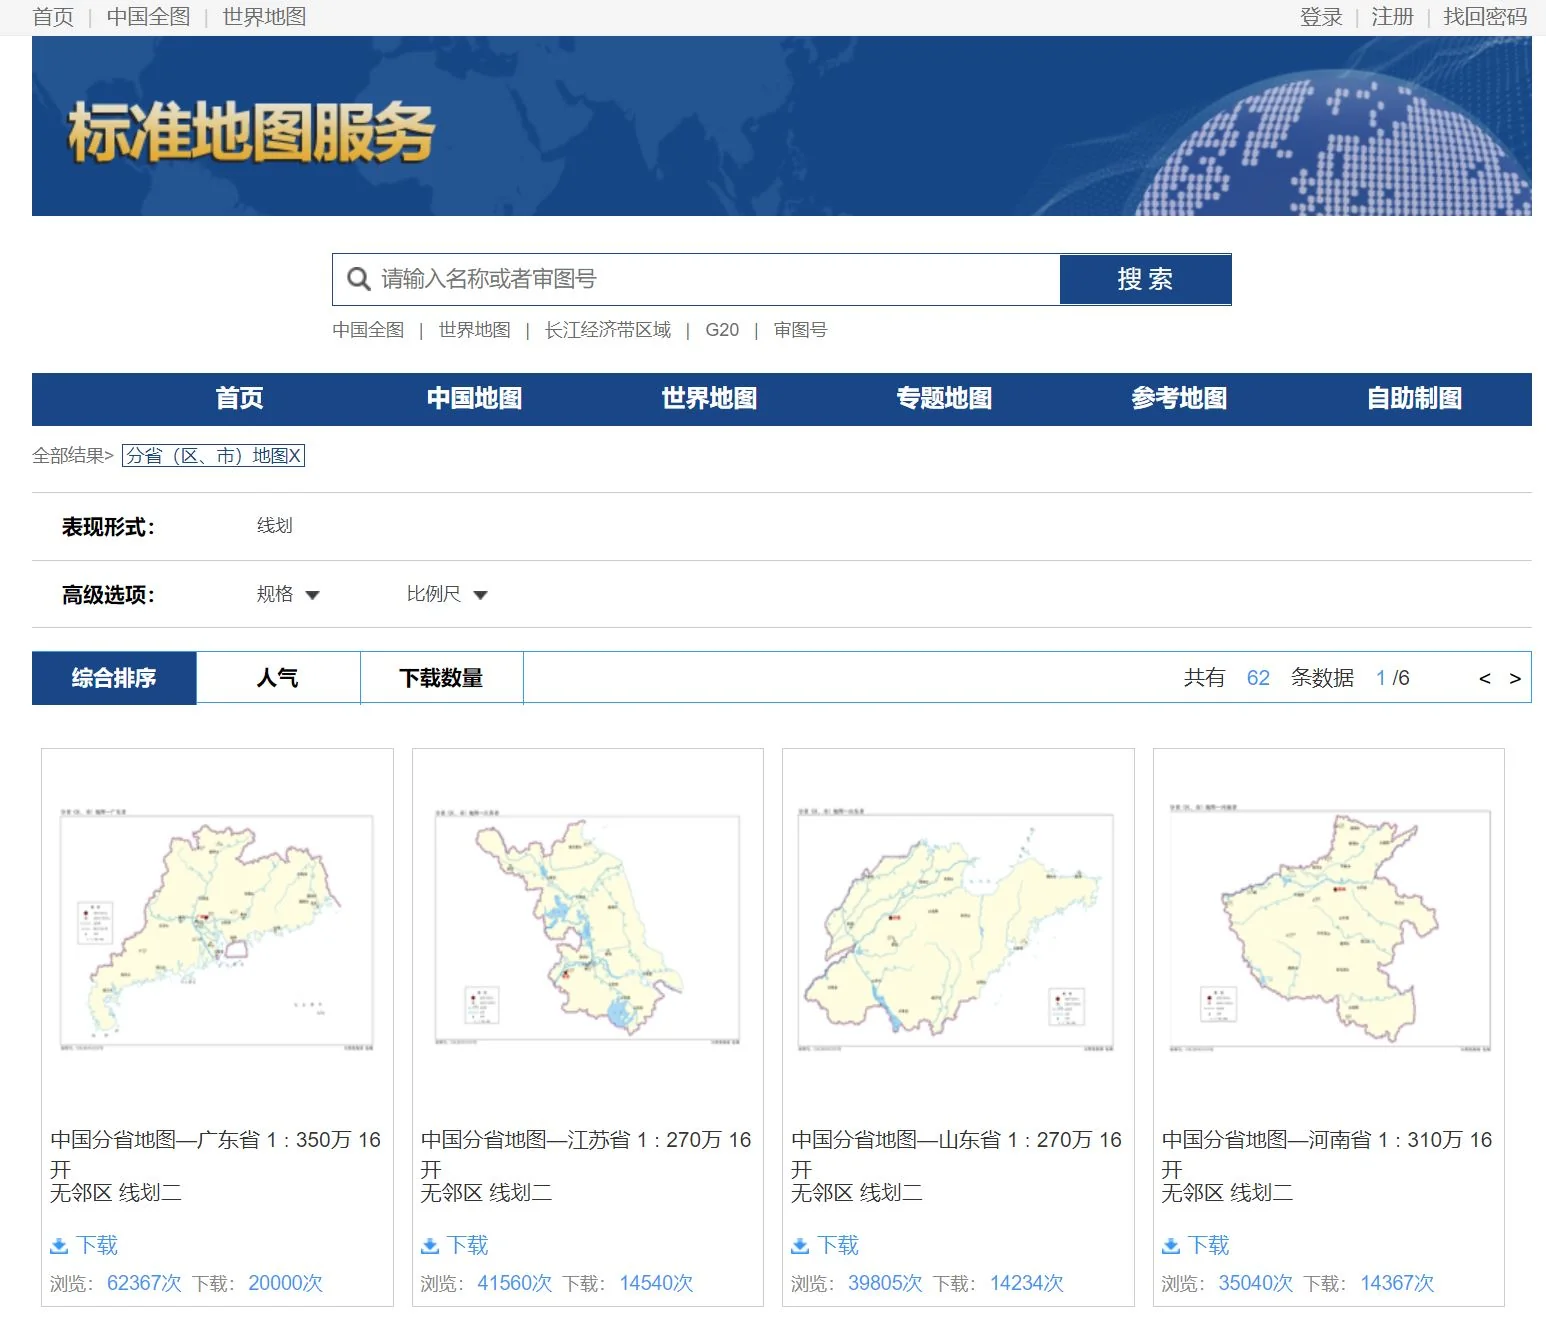1546x1321 pixels.
Task: Open the 自助制图 navigation tab
Action: click(1415, 398)
